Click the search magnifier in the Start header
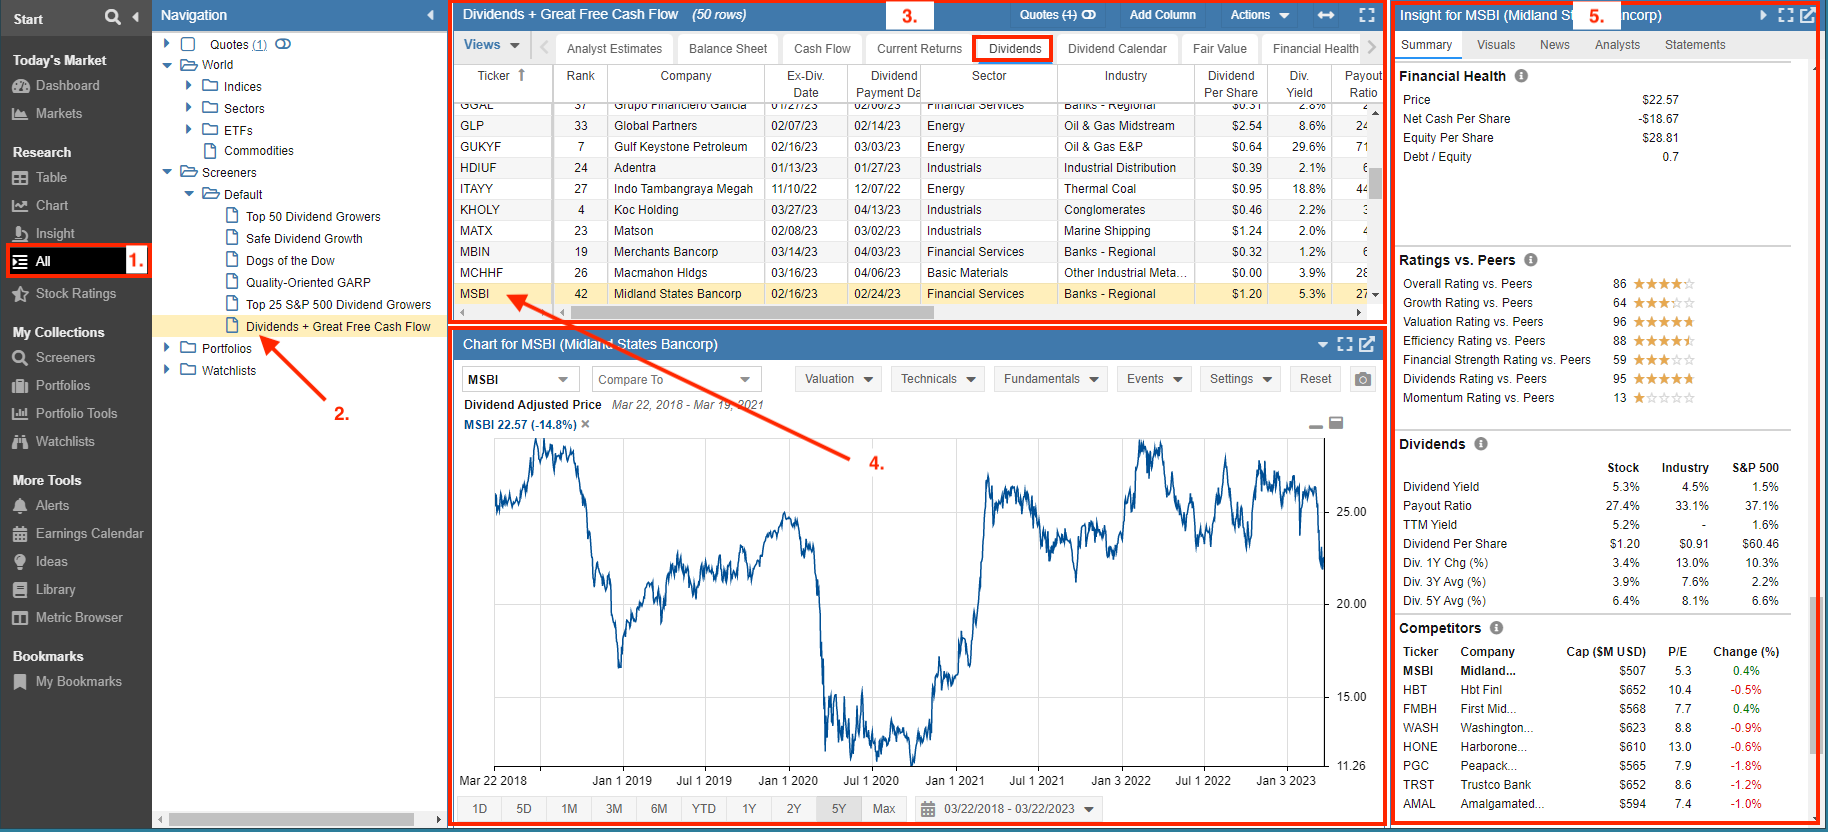Image resolution: width=1828 pixels, height=832 pixels. click(113, 17)
